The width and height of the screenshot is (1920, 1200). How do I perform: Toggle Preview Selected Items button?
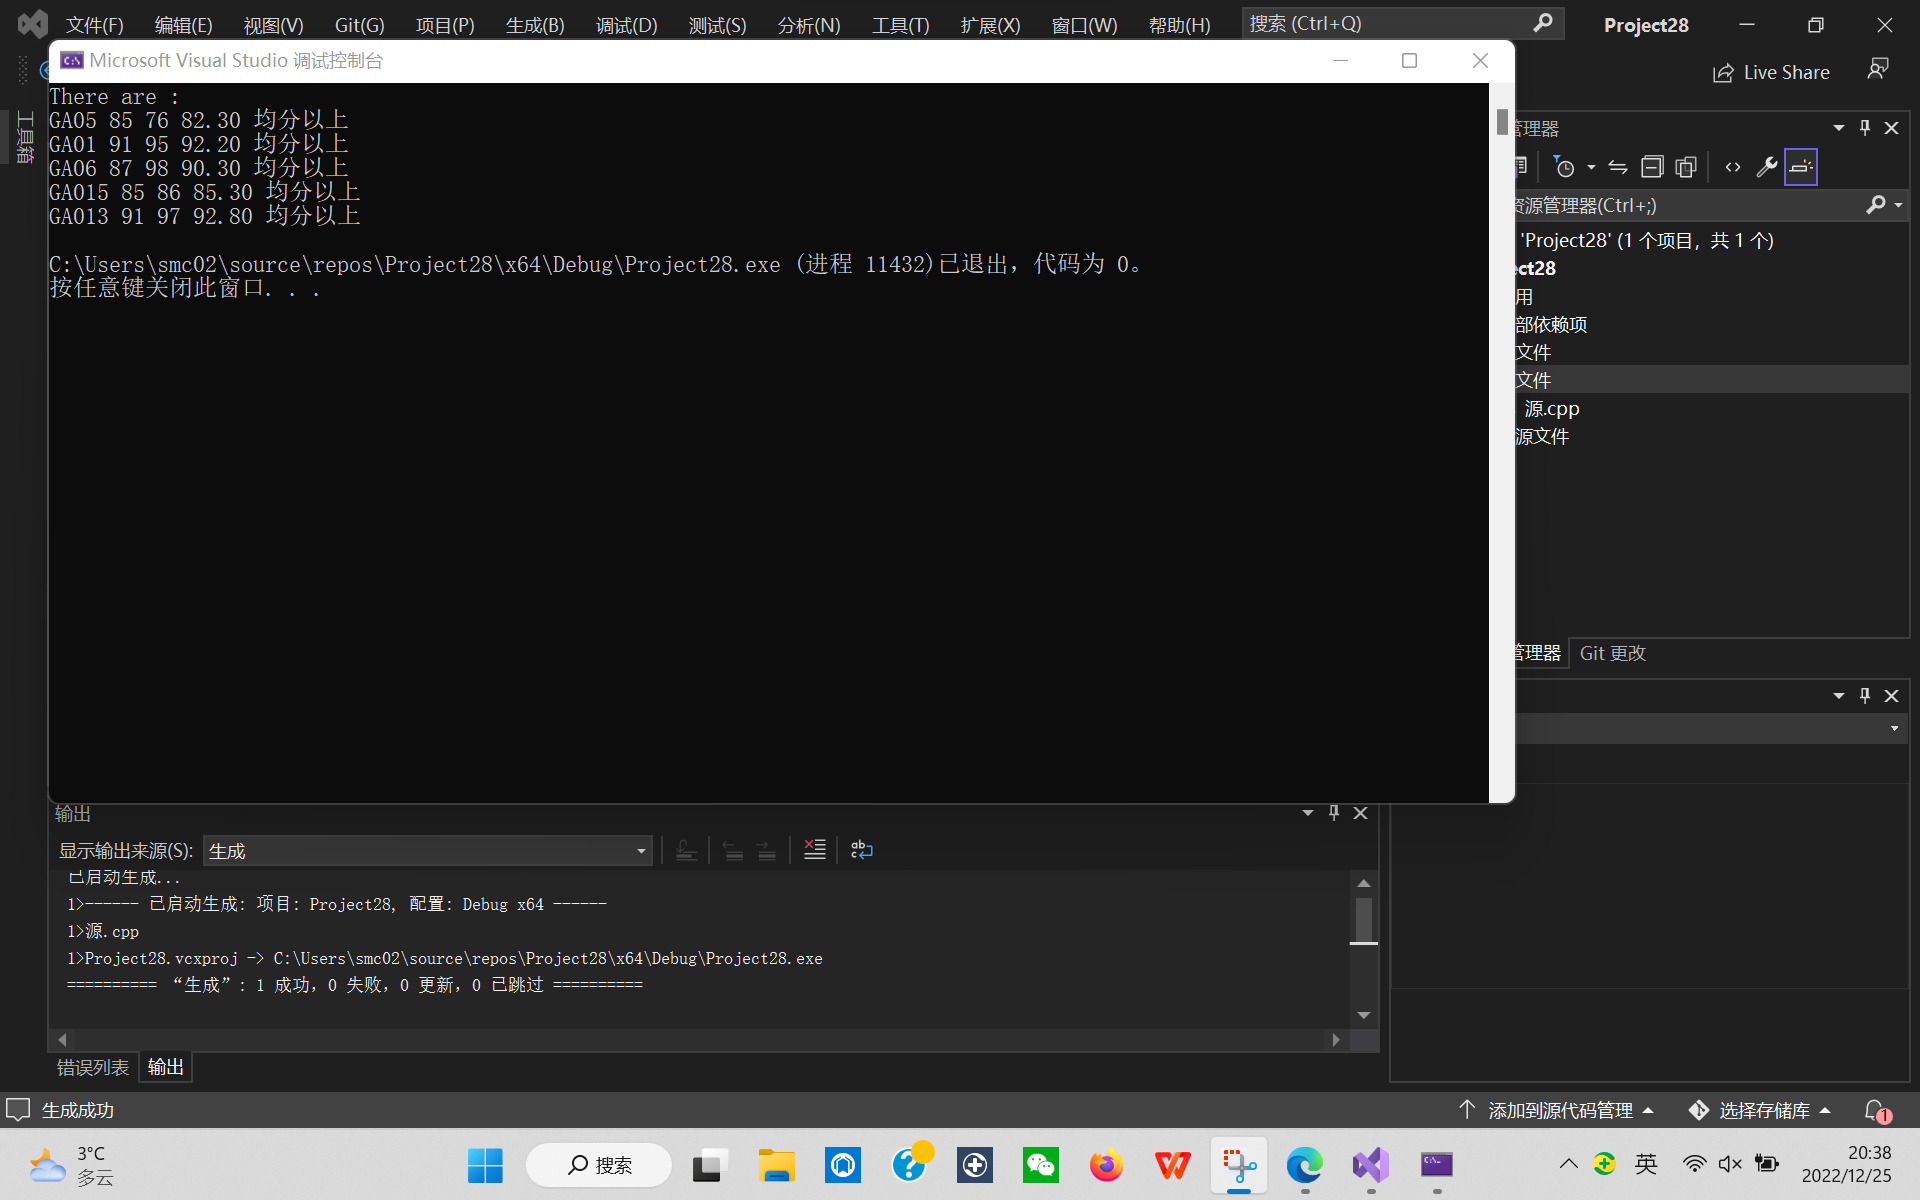click(x=1801, y=167)
